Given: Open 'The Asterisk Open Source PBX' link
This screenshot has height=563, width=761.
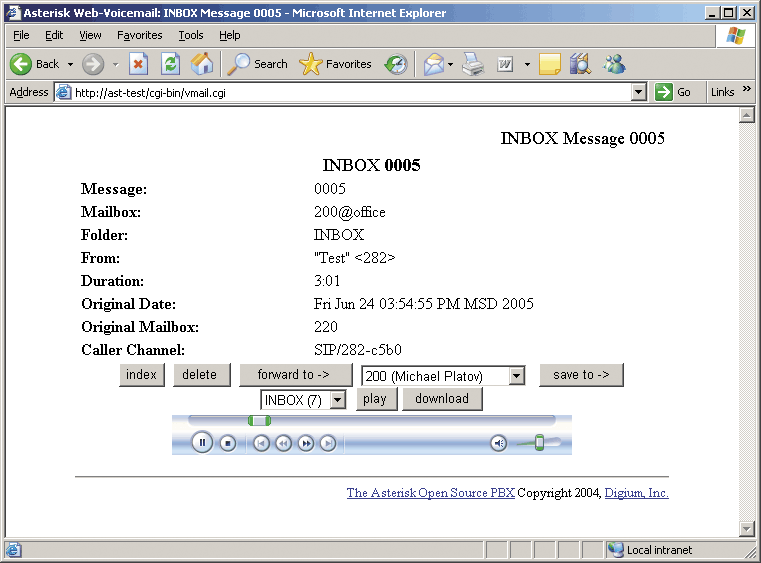Looking at the screenshot, I should (430, 493).
